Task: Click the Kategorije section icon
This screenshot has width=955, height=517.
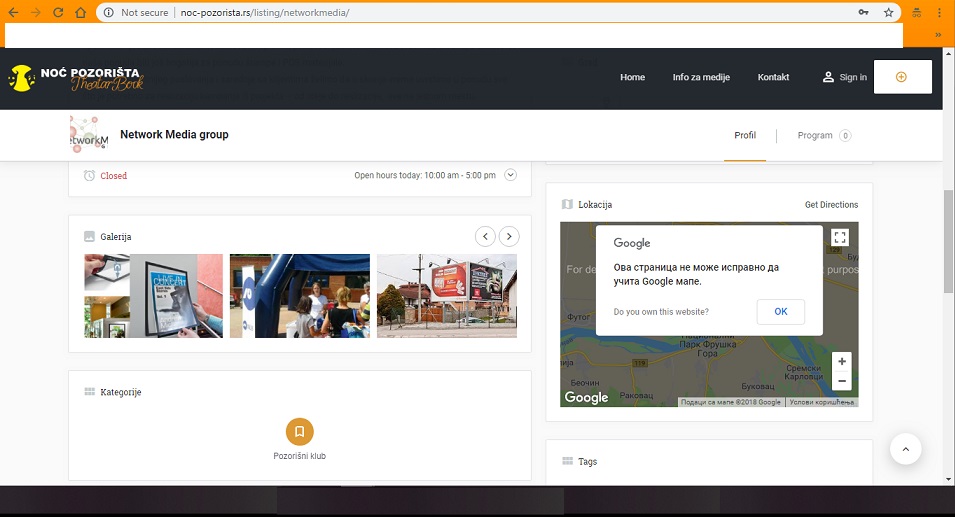Action: tap(90, 392)
